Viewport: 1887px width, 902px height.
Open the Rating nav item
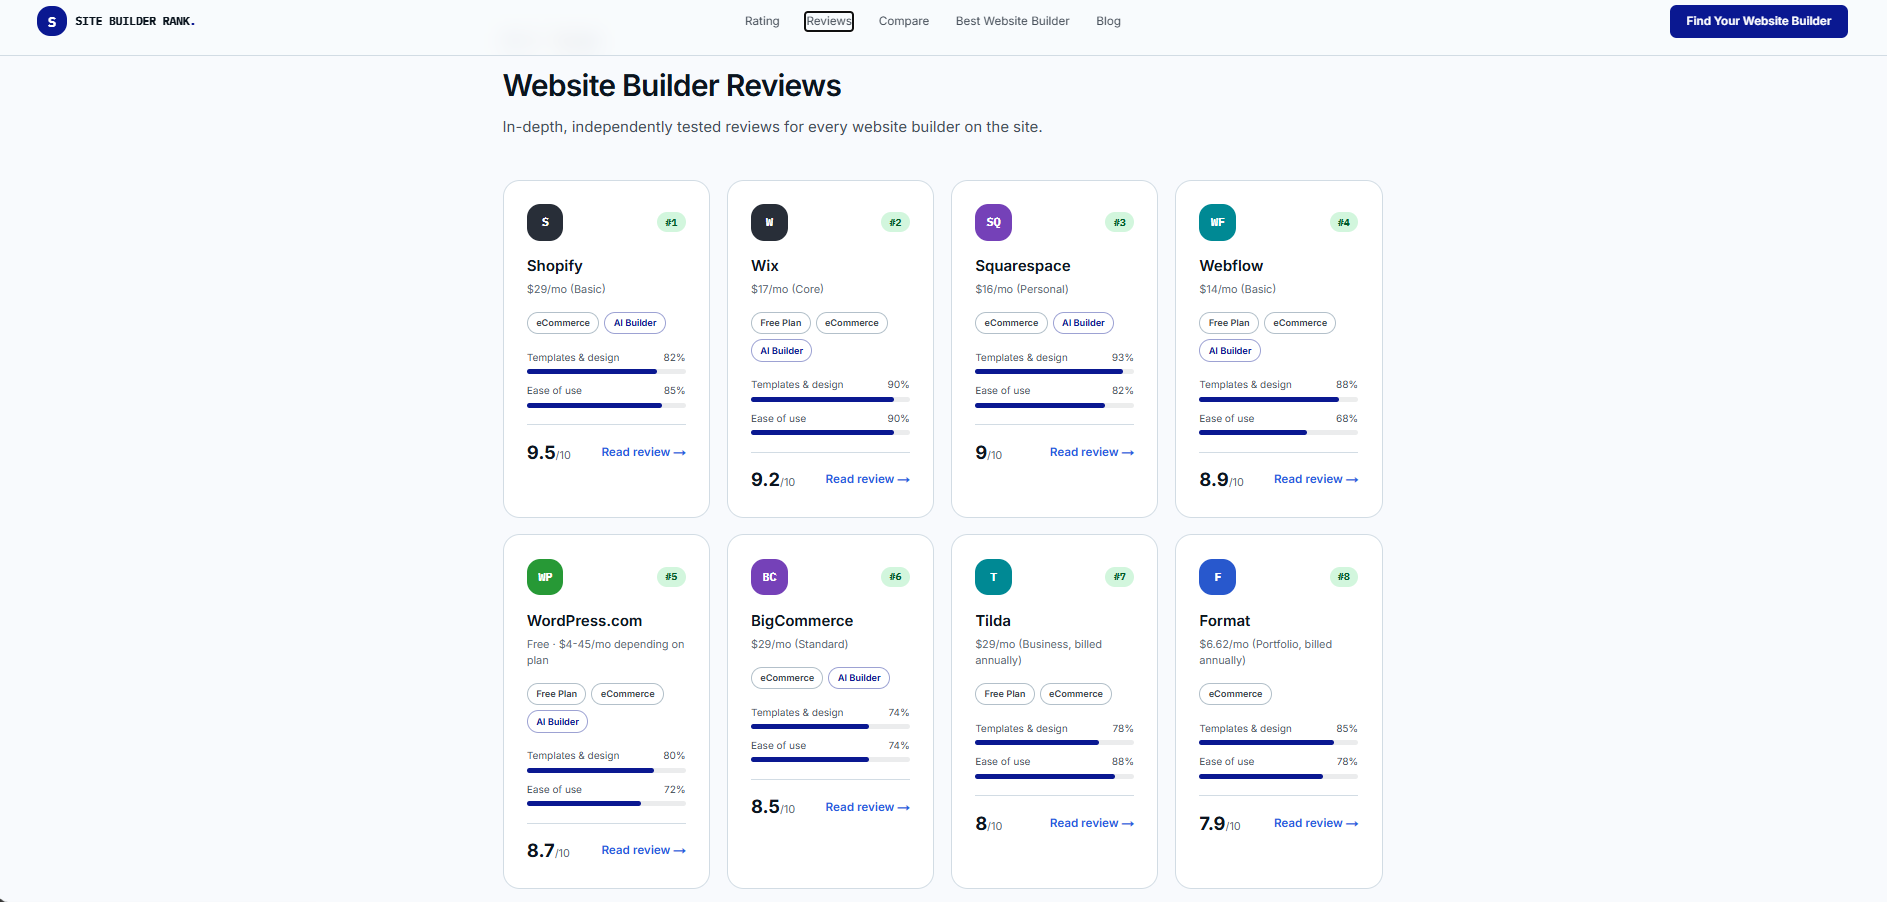click(x=762, y=21)
